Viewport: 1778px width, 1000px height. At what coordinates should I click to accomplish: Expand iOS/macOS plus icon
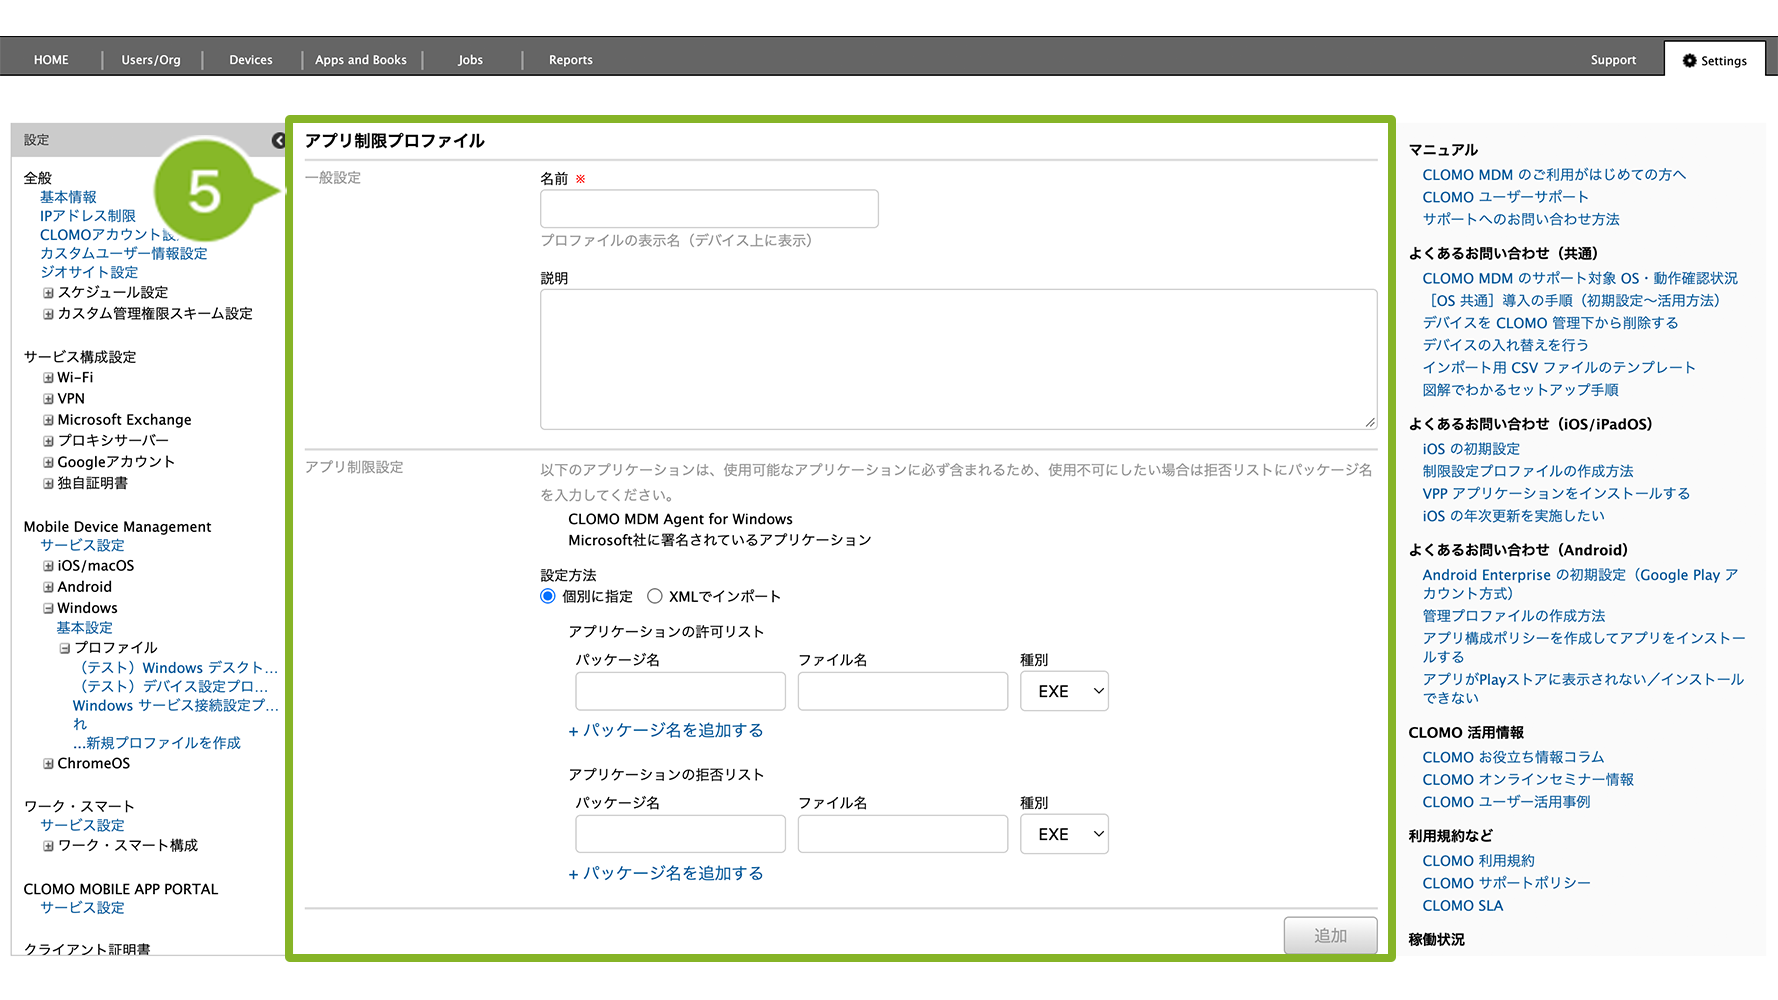[48, 566]
